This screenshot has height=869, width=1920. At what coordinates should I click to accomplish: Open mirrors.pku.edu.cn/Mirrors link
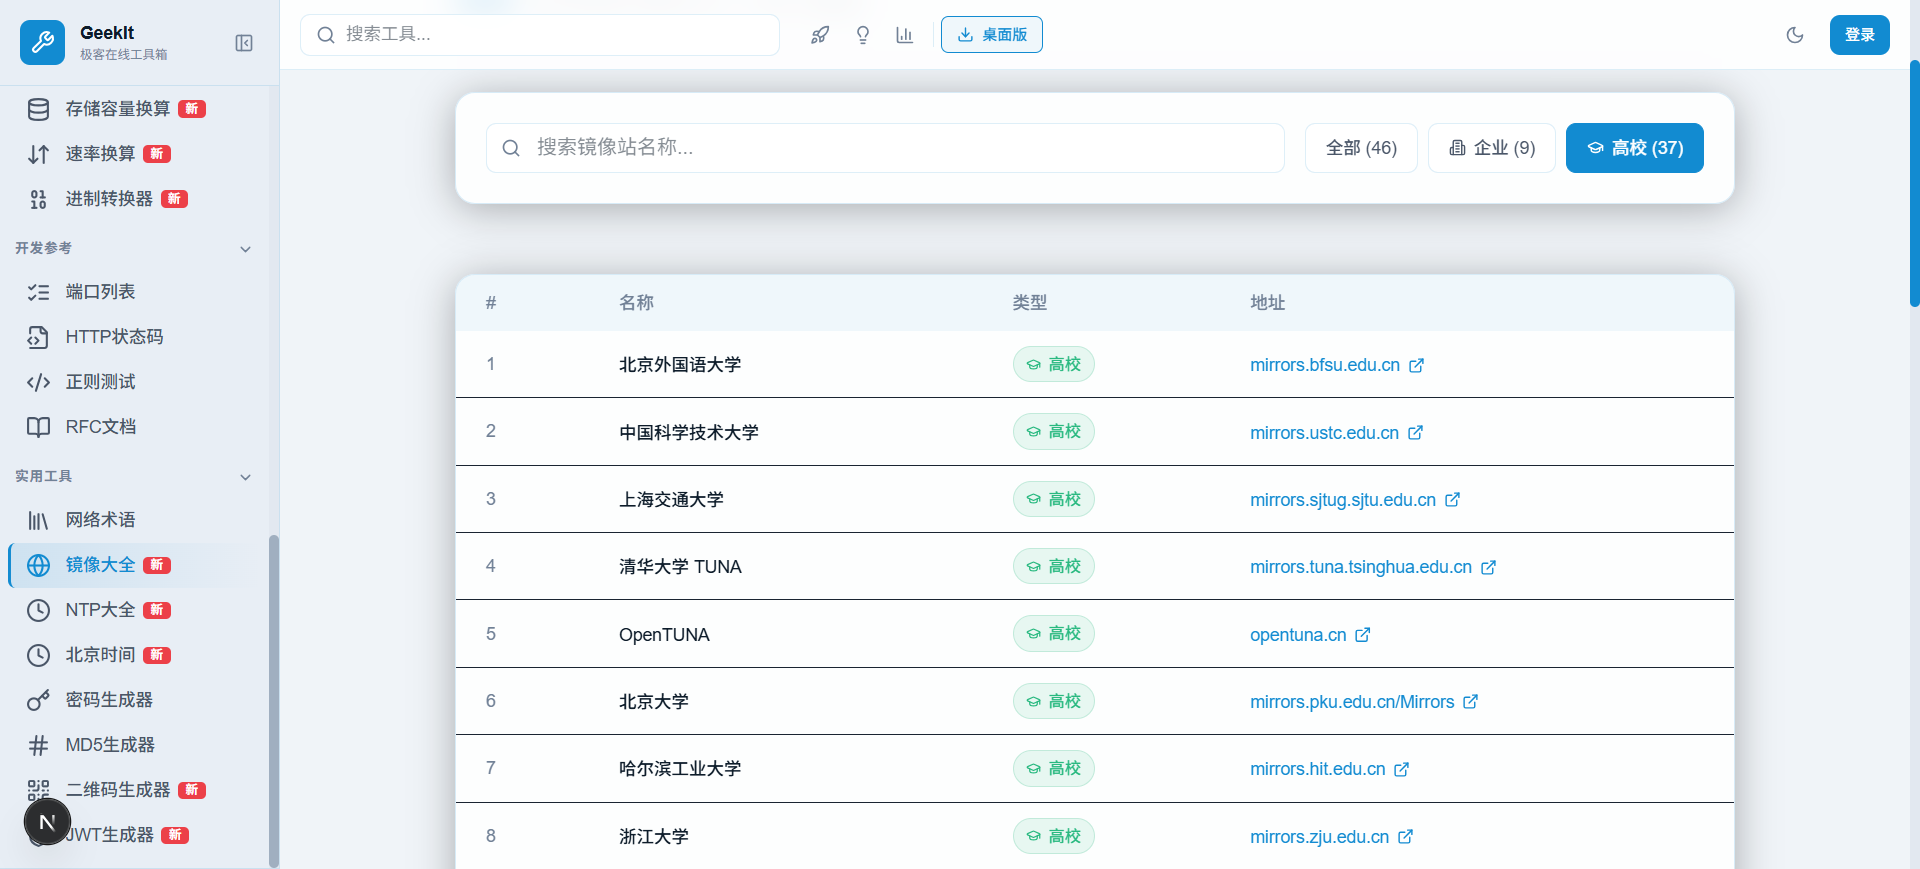1364,702
